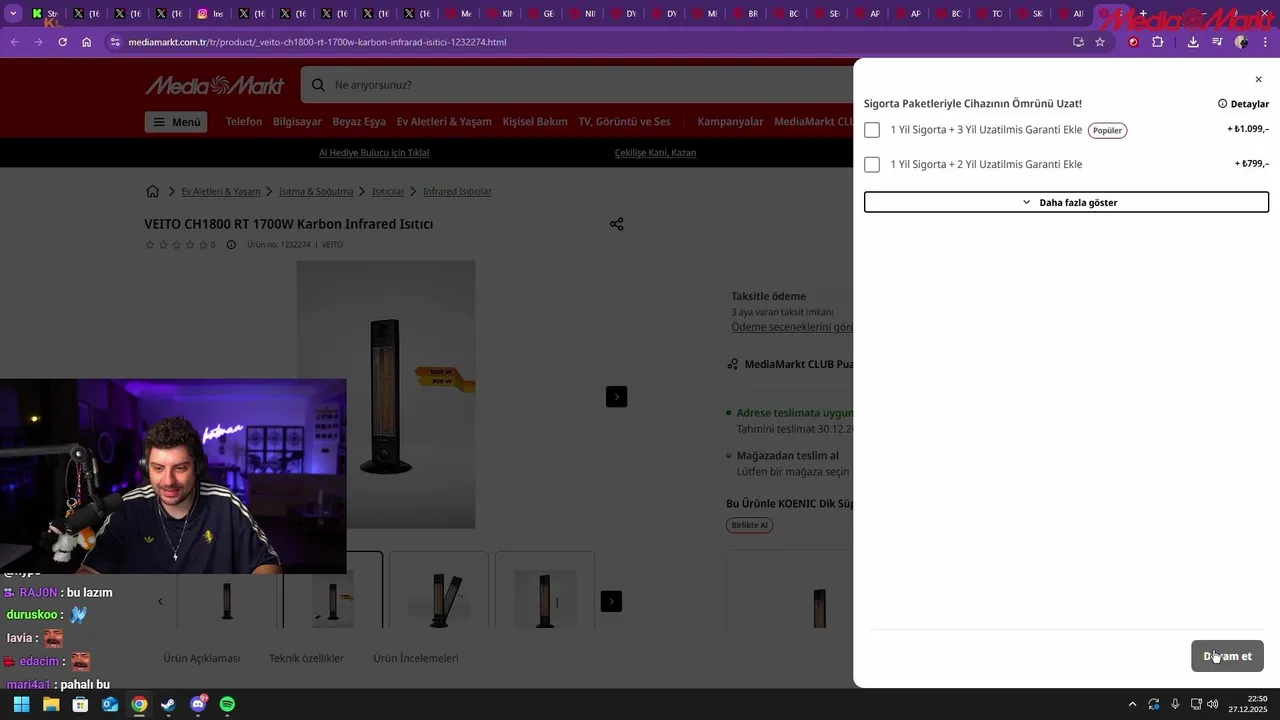Reload the page with the refresh icon

pos(62,42)
